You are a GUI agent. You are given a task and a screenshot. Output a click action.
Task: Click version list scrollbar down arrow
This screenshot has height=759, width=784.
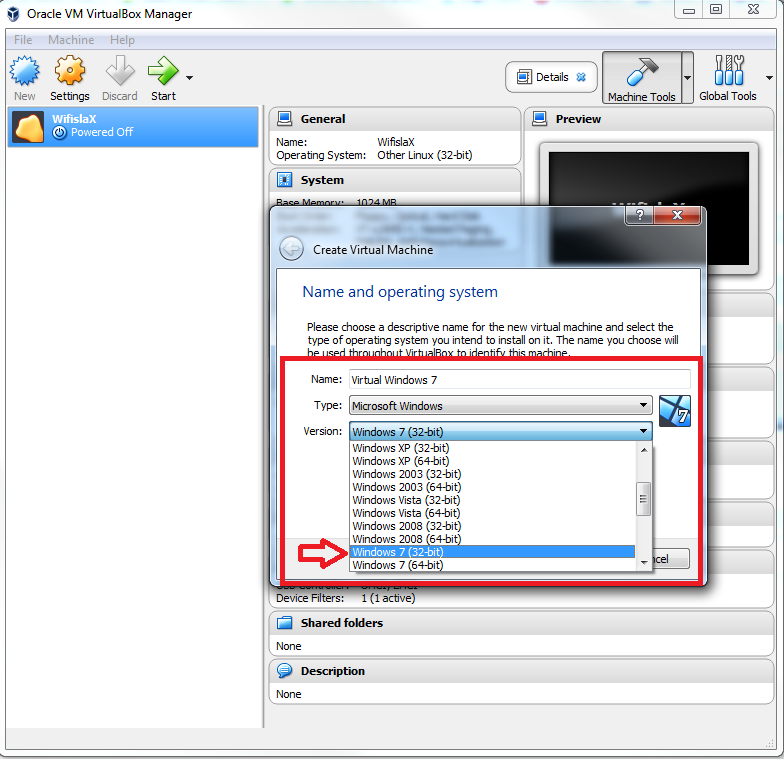click(x=644, y=562)
